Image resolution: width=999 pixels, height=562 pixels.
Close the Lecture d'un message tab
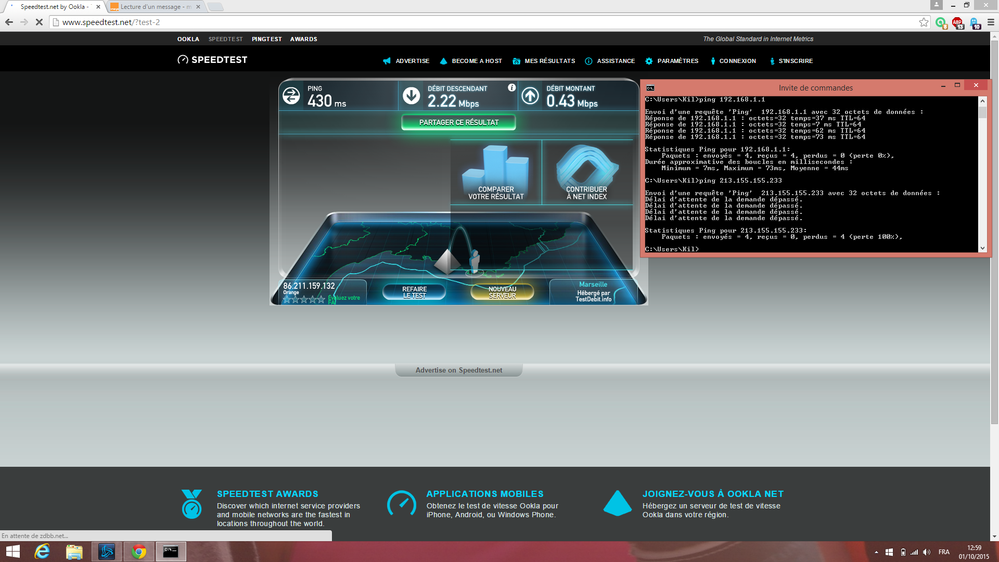[x=198, y=6]
